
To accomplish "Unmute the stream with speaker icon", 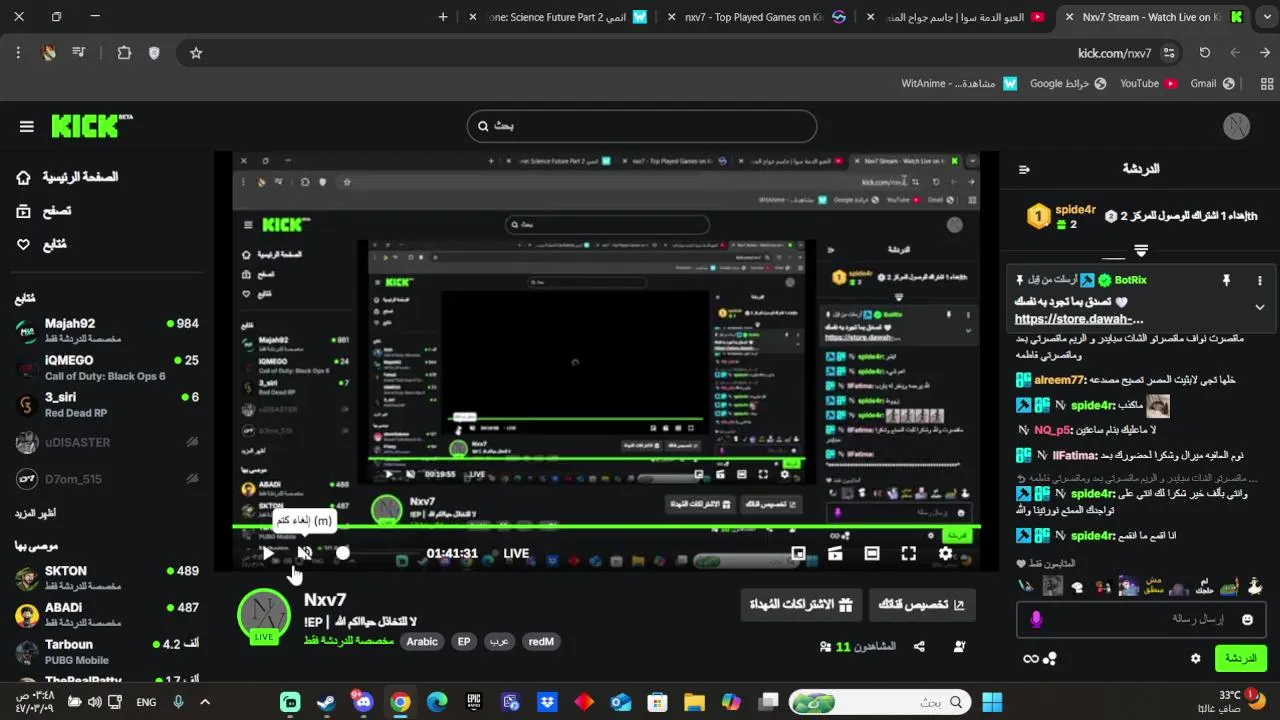I will point(305,553).
